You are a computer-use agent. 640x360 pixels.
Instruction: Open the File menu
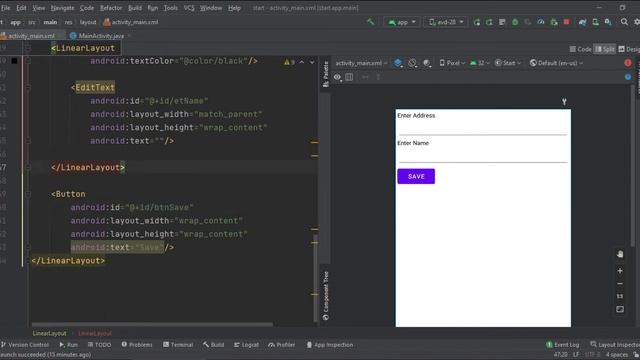[6, 8]
